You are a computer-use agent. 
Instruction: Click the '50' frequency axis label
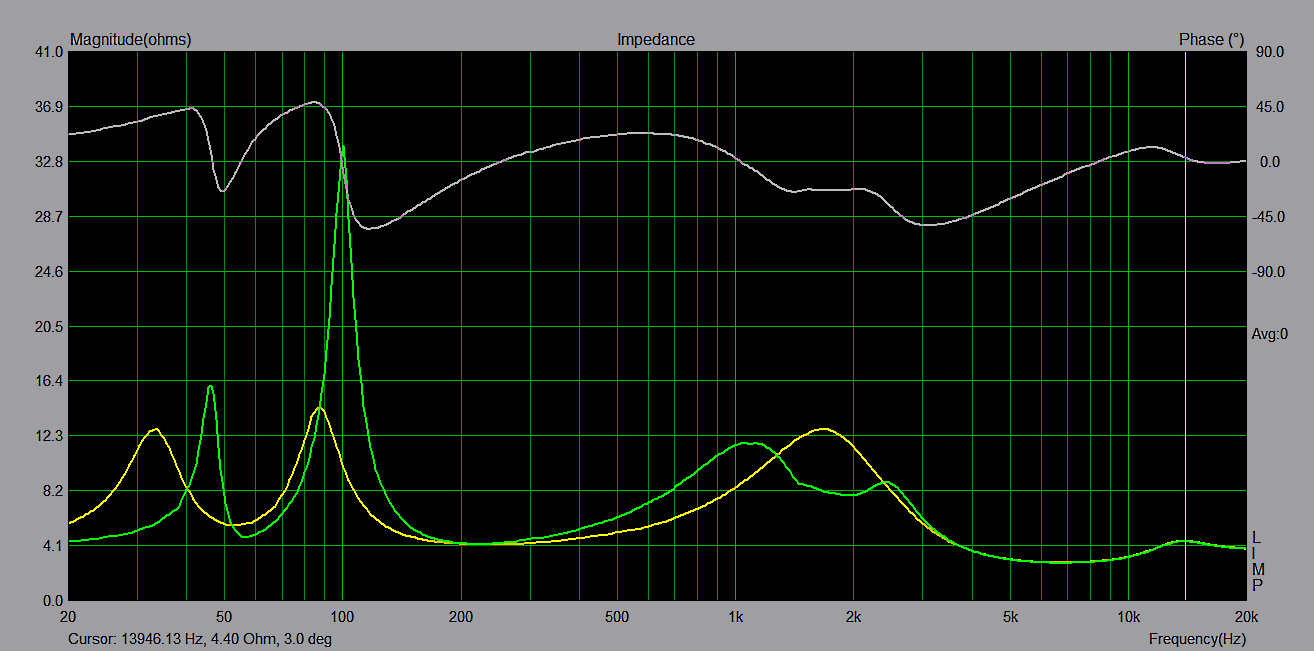tap(224, 616)
